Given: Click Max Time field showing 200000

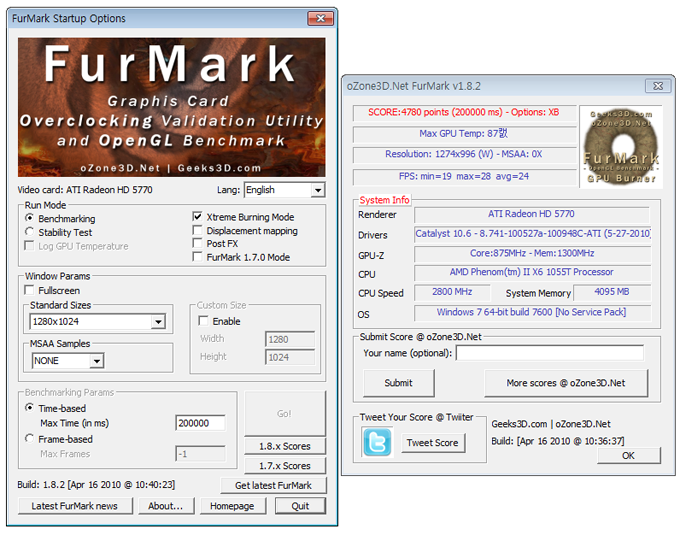Looking at the screenshot, I should tap(200, 423).
